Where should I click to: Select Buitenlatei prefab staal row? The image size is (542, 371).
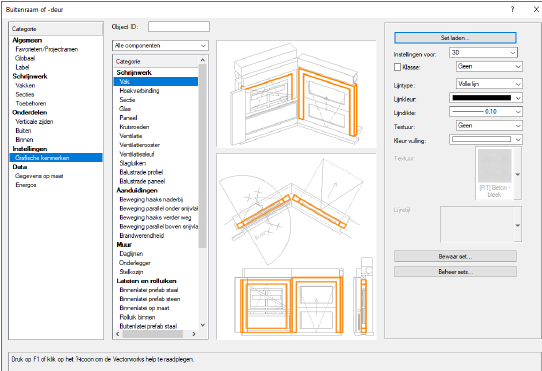(x=148, y=326)
